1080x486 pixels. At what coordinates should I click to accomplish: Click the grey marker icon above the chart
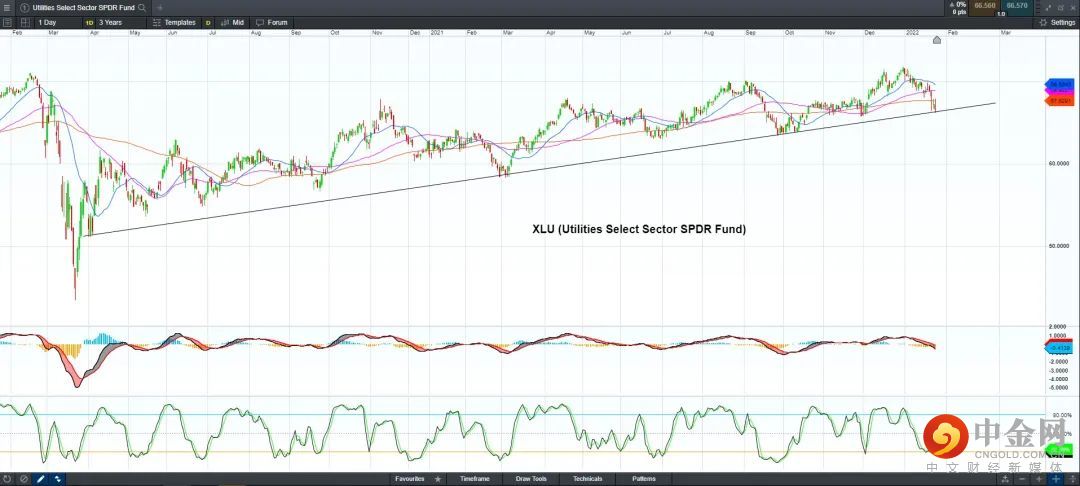click(x=937, y=40)
